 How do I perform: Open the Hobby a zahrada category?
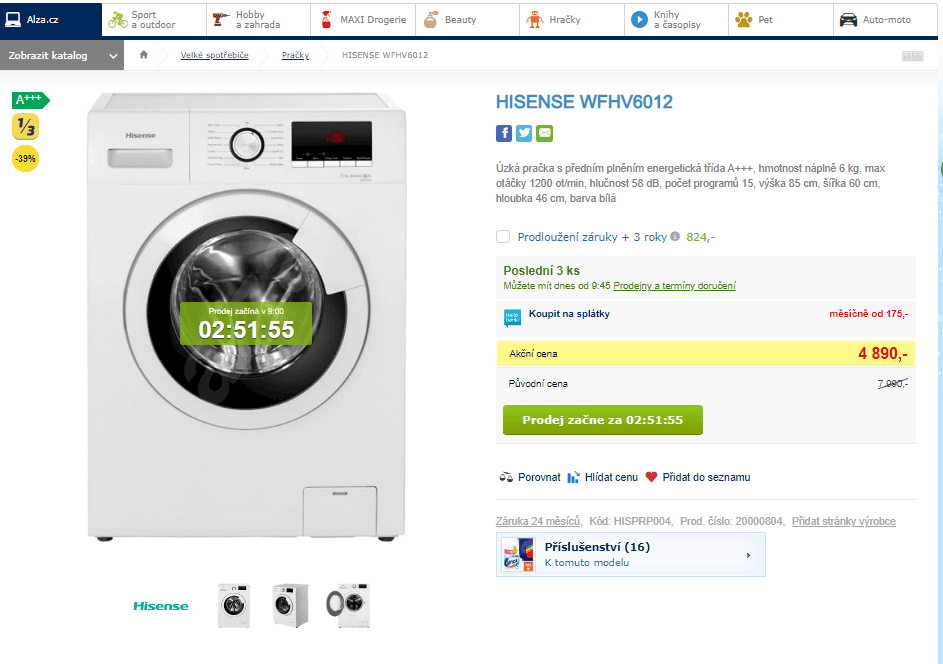pos(258,19)
